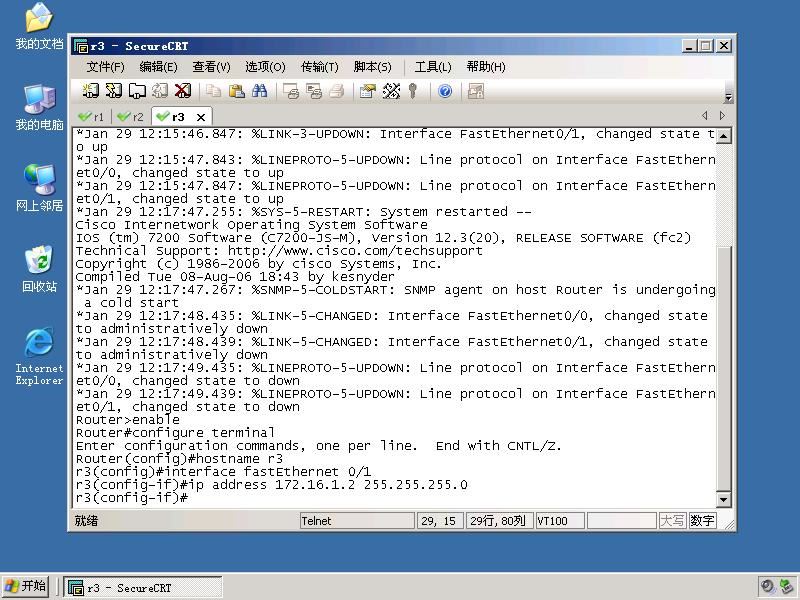Click VT100 in the status bar

point(559,521)
